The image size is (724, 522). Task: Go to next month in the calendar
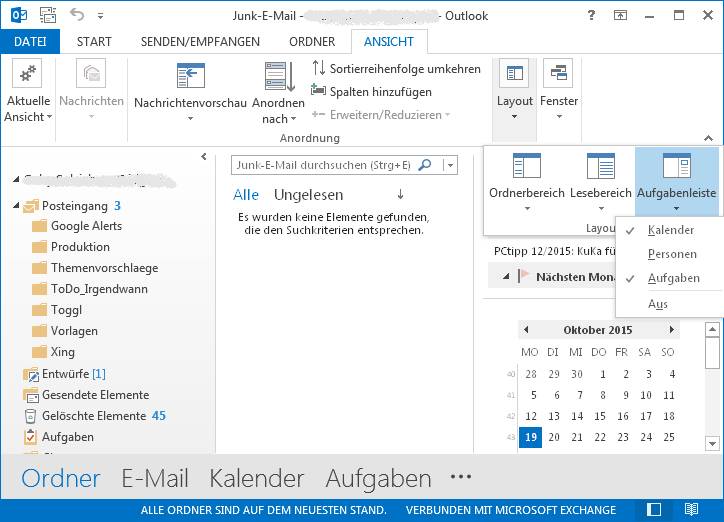(672, 330)
